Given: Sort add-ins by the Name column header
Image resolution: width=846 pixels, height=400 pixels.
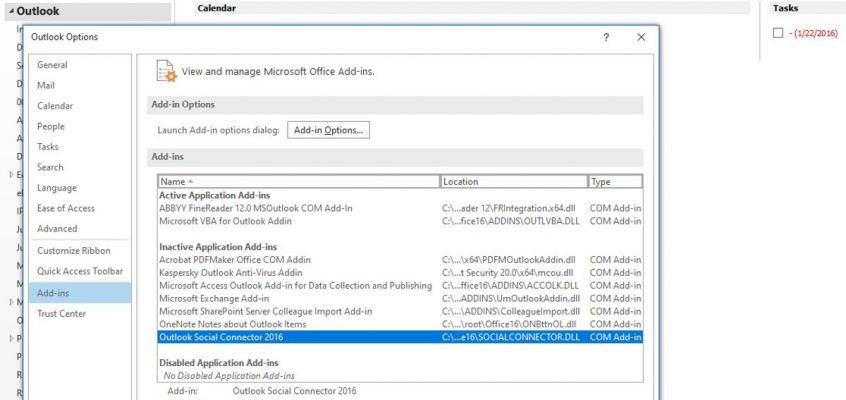Looking at the screenshot, I should coord(299,181).
